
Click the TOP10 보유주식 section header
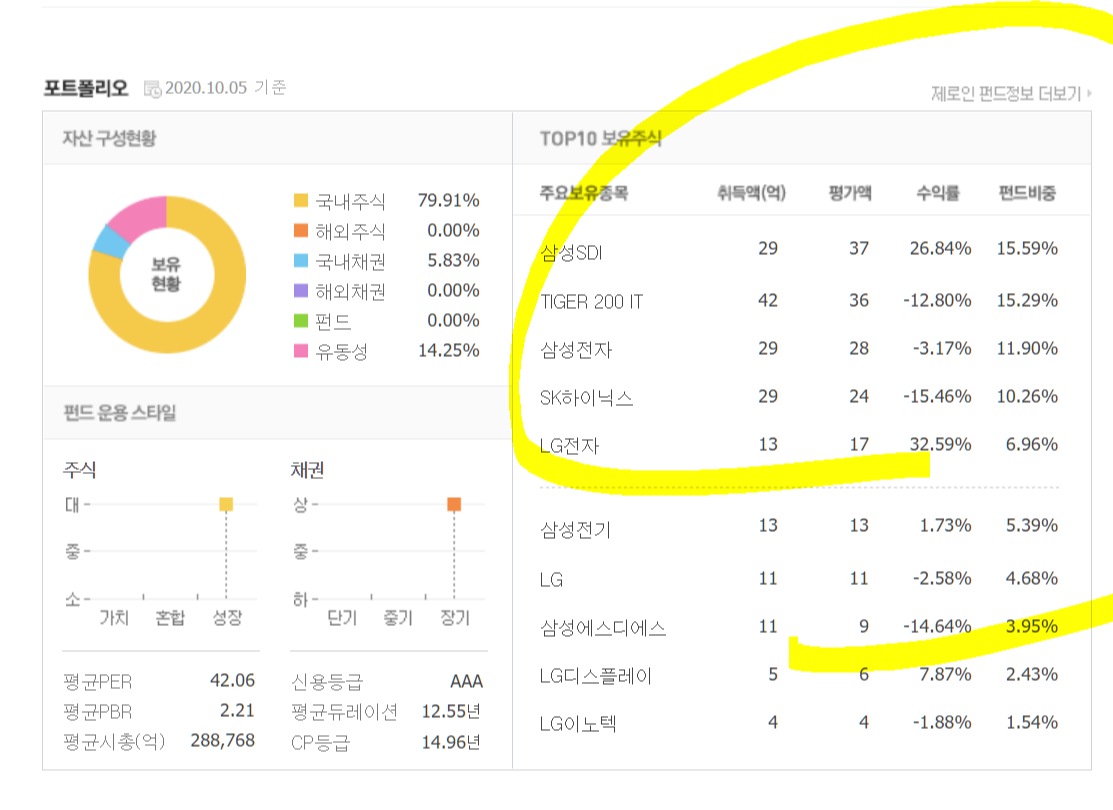601,138
